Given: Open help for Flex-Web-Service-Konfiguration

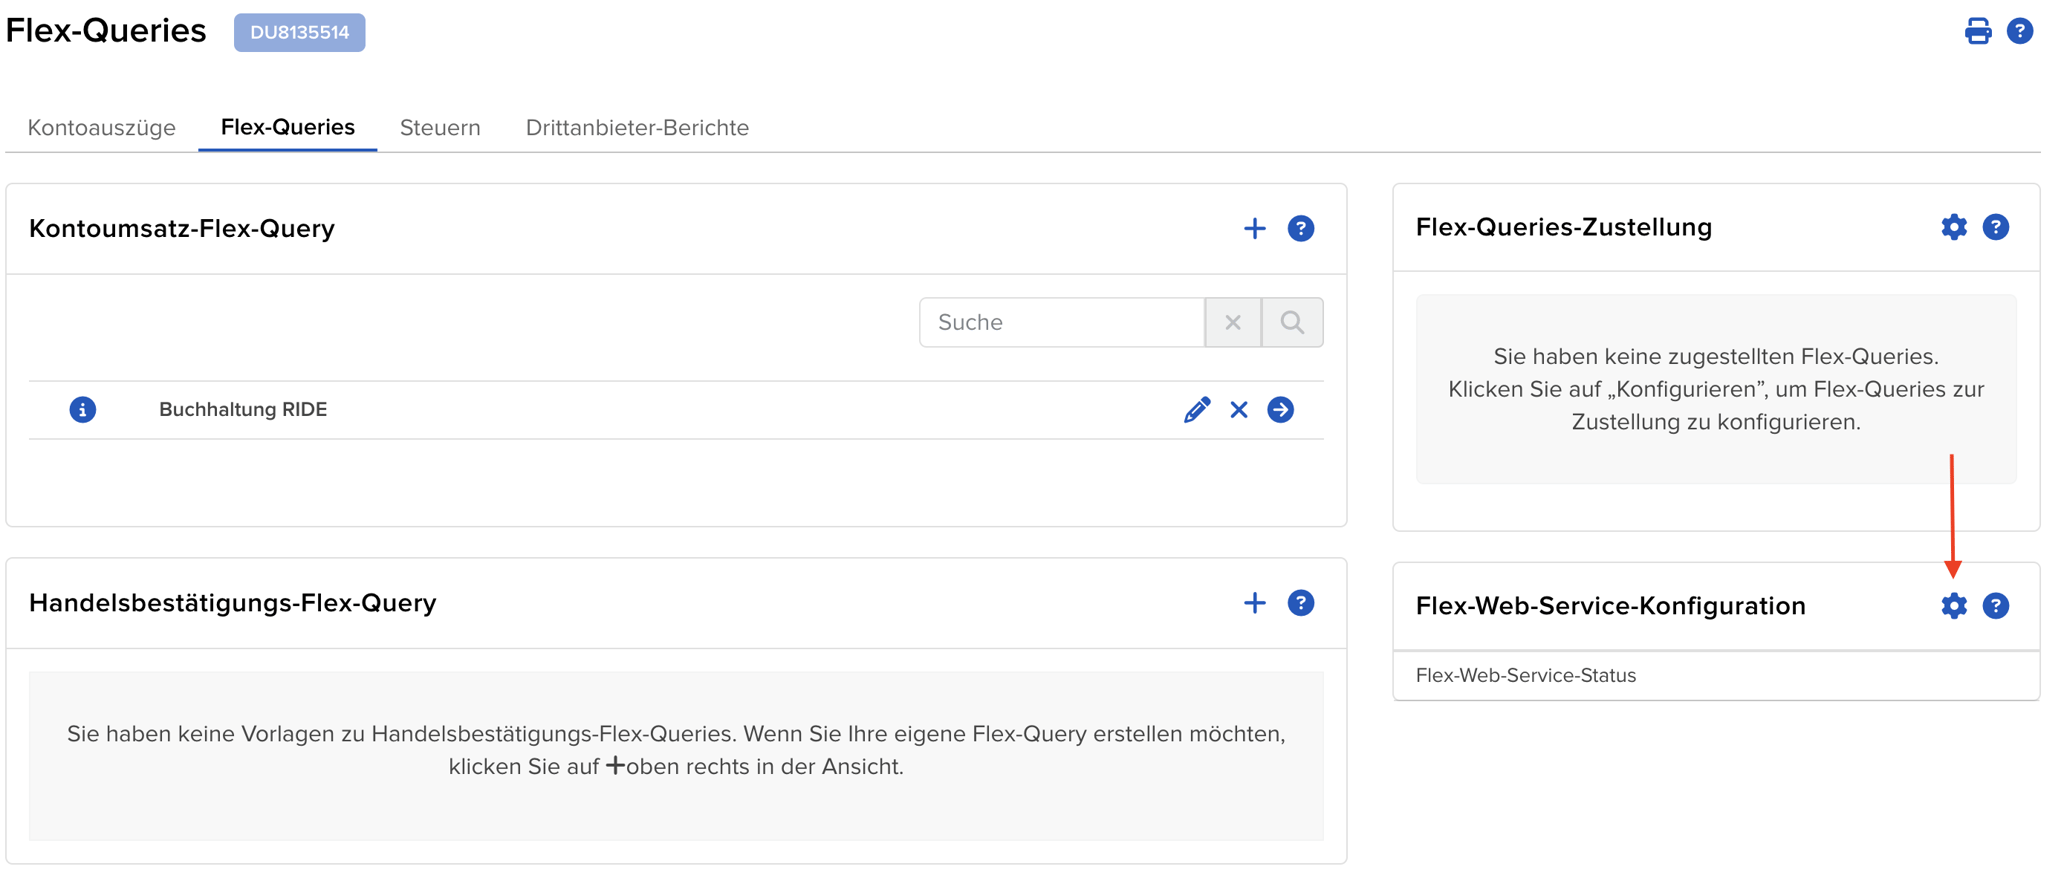Looking at the screenshot, I should tap(1995, 606).
